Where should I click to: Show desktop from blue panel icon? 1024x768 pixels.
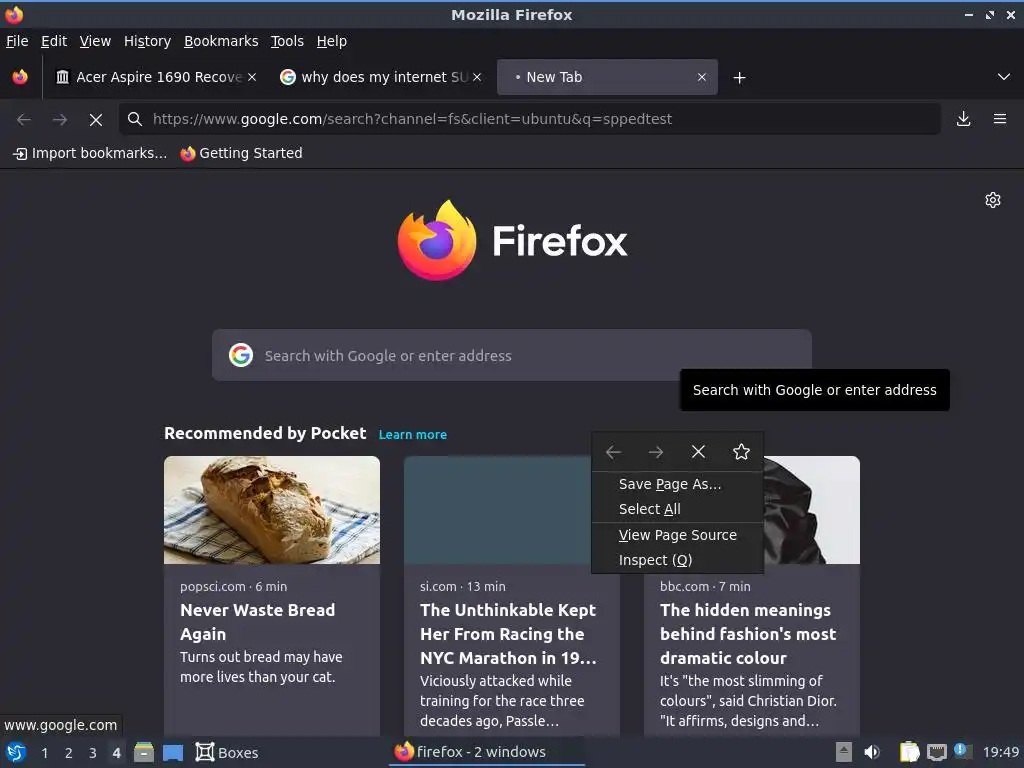173,752
